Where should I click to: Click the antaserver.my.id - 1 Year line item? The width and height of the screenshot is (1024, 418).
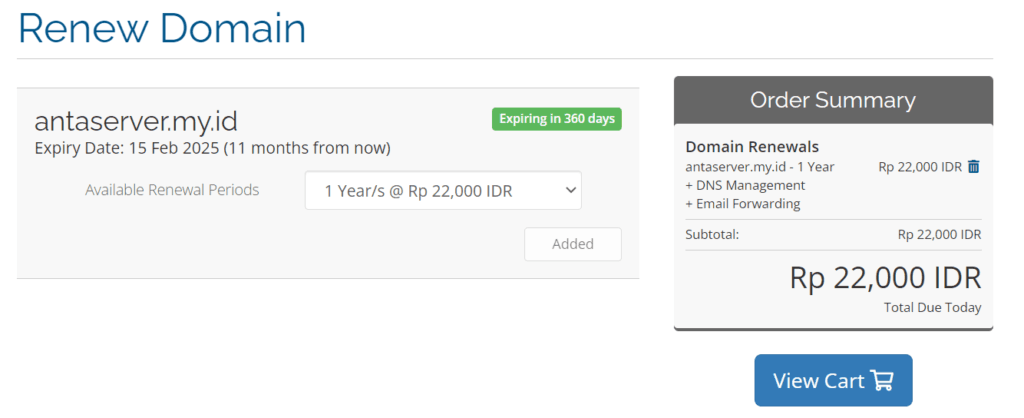[x=760, y=167]
